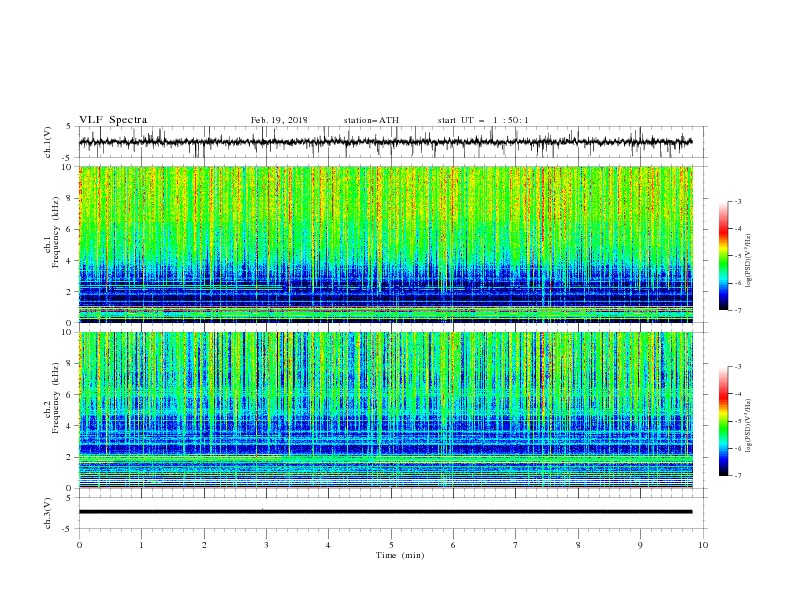The height and width of the screenshot is (612, 792).
Task: Click the date "Feb. 19, 2018"
Action: pyautogui.click(x=279, y=120)
